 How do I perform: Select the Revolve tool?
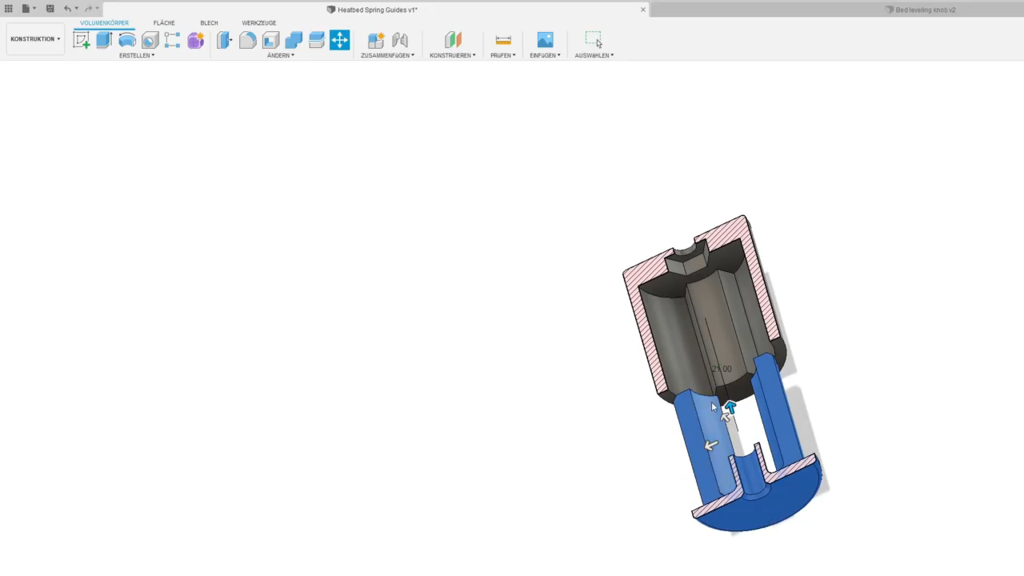coord(127,40)
